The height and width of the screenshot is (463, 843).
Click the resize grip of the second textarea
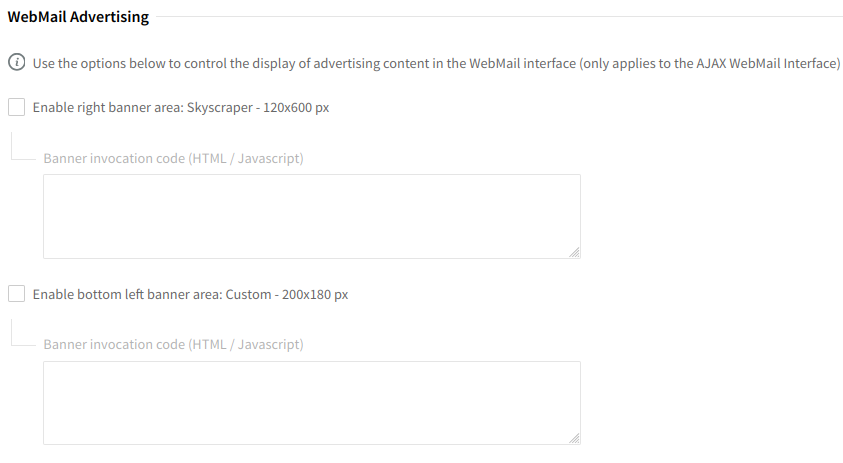coord(574,438)
